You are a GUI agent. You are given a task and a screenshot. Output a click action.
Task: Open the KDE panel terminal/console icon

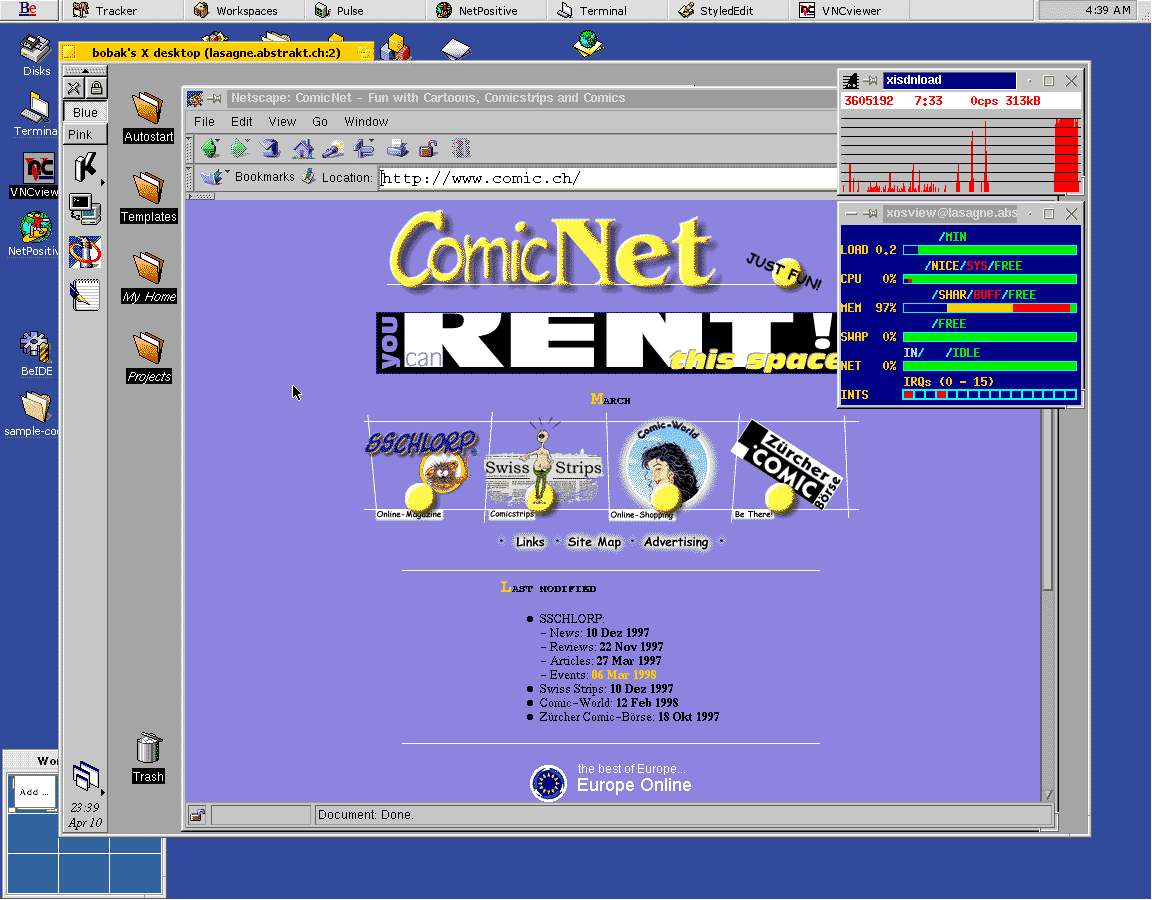click(x=85, y=209)
